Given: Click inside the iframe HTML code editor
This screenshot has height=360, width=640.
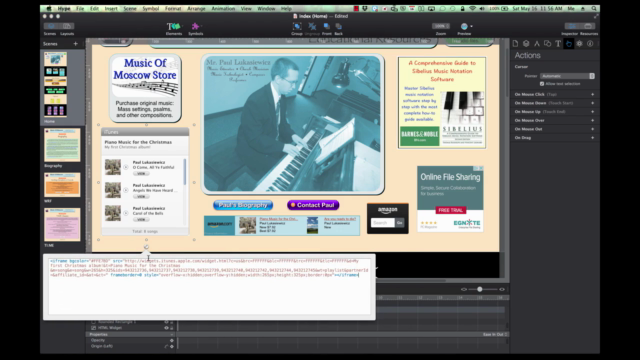Looking at the screenshot, I should click(209, 287).
